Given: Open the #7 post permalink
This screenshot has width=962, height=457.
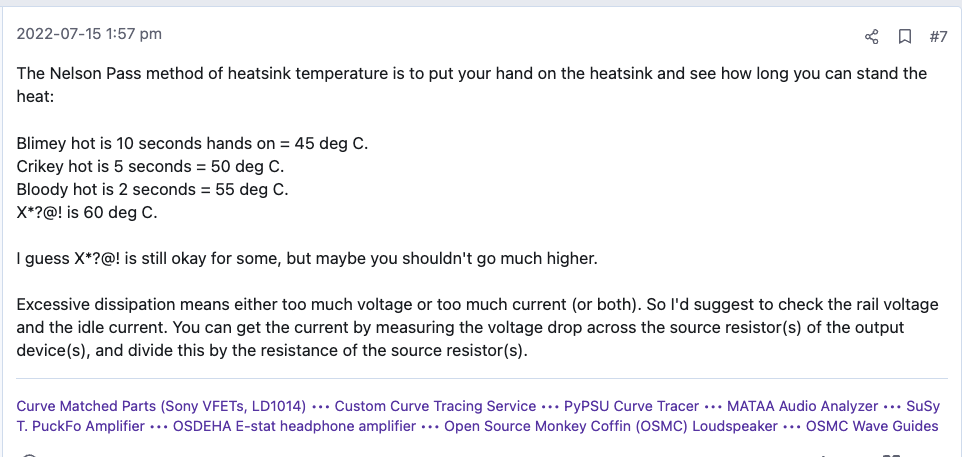Looking at the screenshot, I should (x=937, y=37).
